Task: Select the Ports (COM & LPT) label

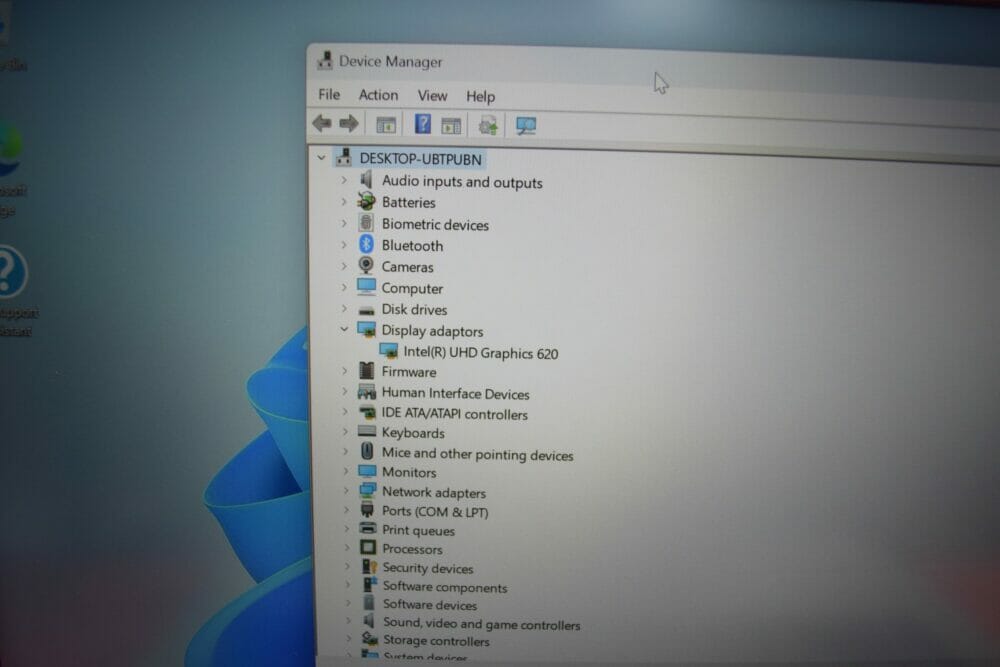Action: click(435, 511)
